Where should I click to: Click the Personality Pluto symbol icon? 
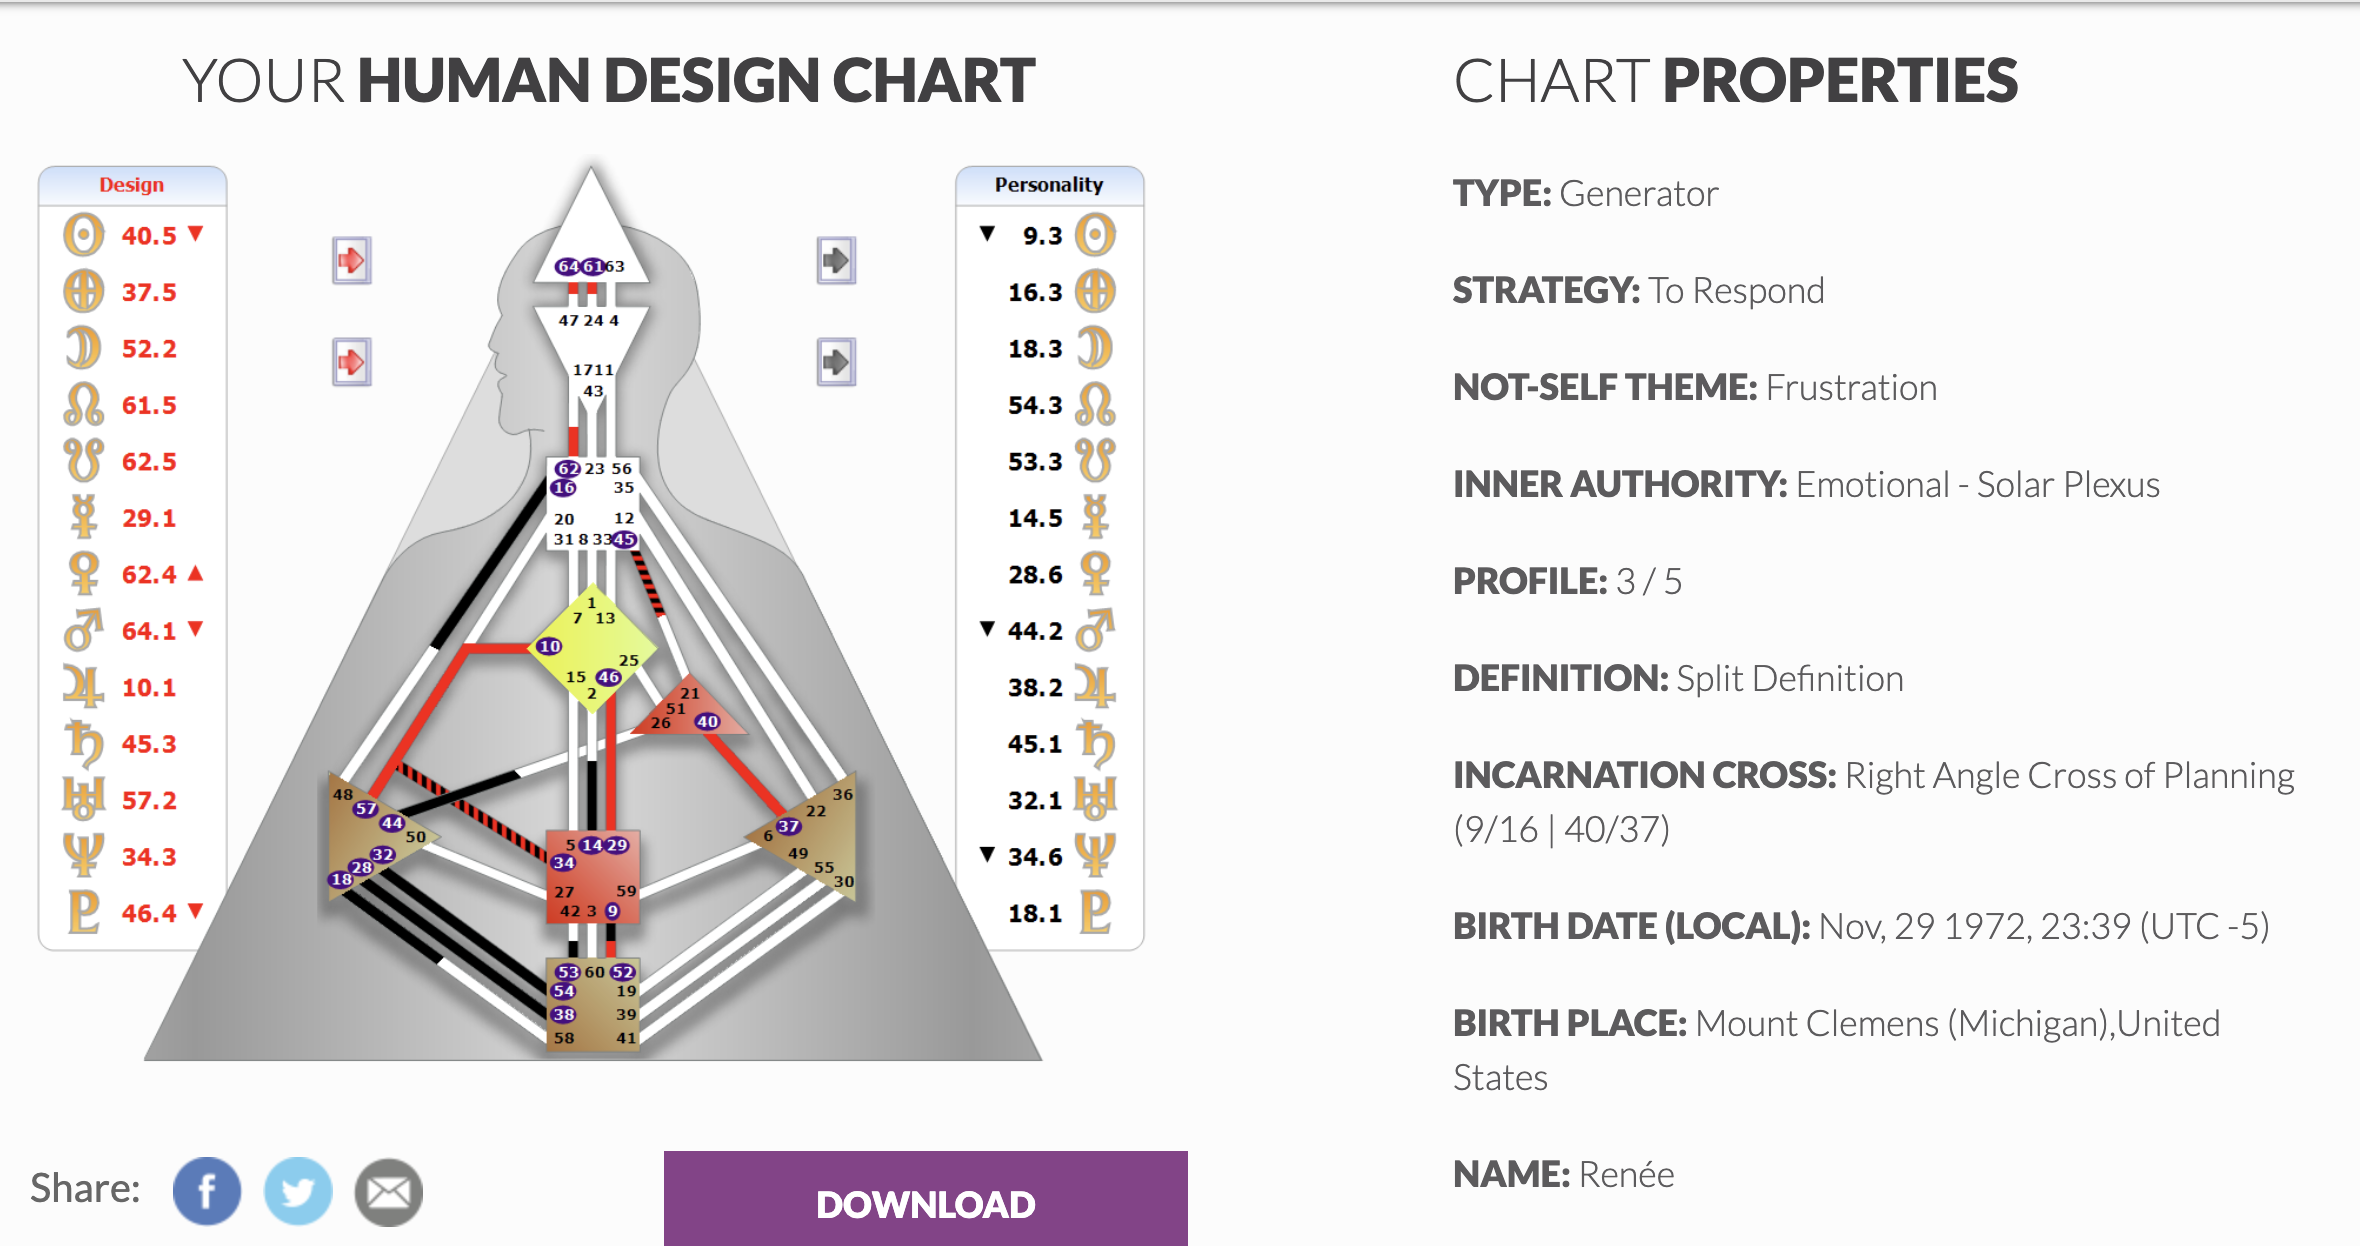tap(1095, 912)
